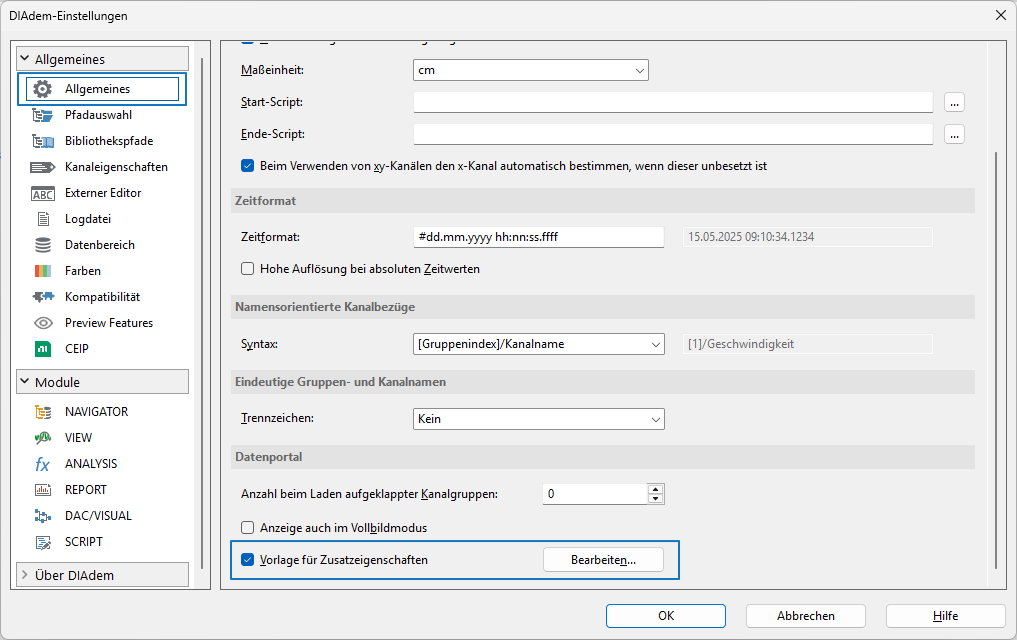Click into the Zeitformat input field
Viewport: 1017px width, 640px height.
click(538, 237)
